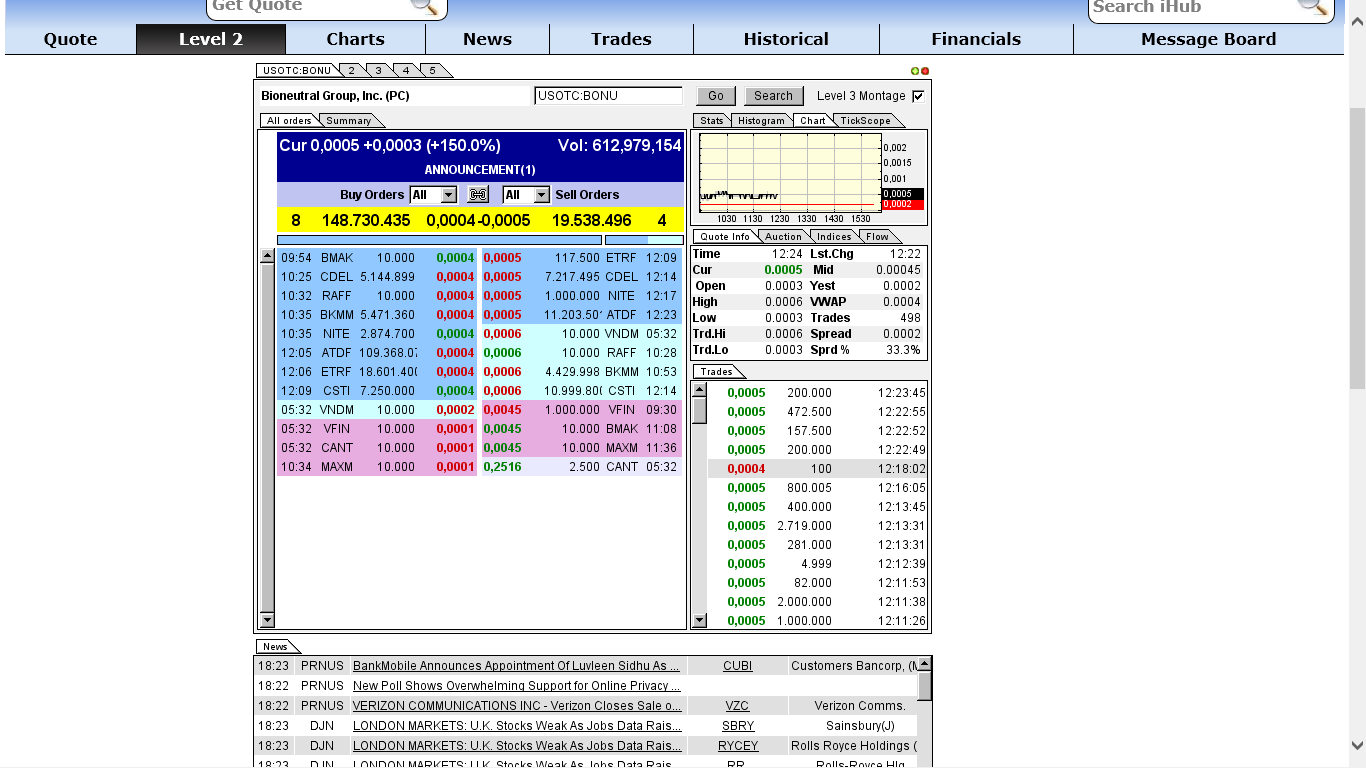
Task: Select the CDEL 5.144.899 buy order row
Action: pyautogui.click(x=378, y=277)
